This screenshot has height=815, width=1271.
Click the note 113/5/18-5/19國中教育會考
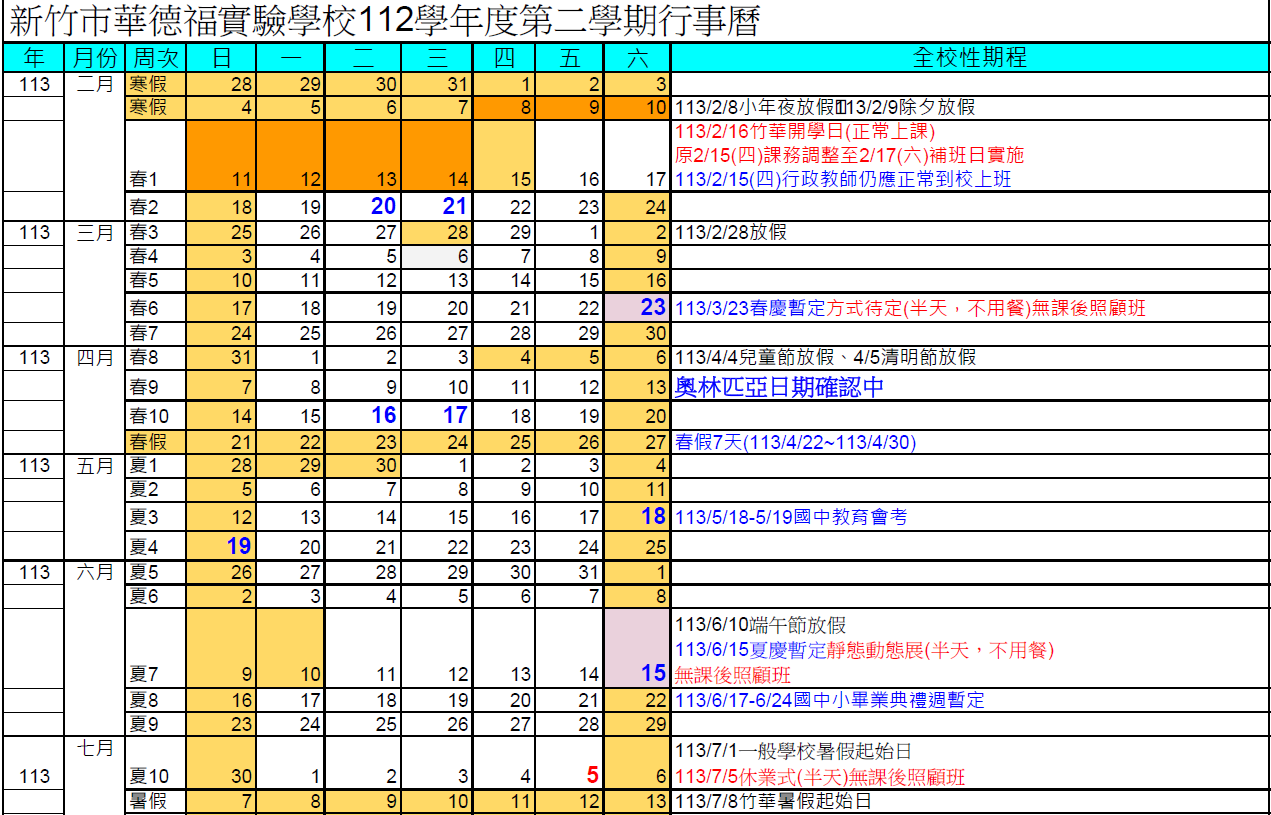pyautogui.click(x=791, y=517)
